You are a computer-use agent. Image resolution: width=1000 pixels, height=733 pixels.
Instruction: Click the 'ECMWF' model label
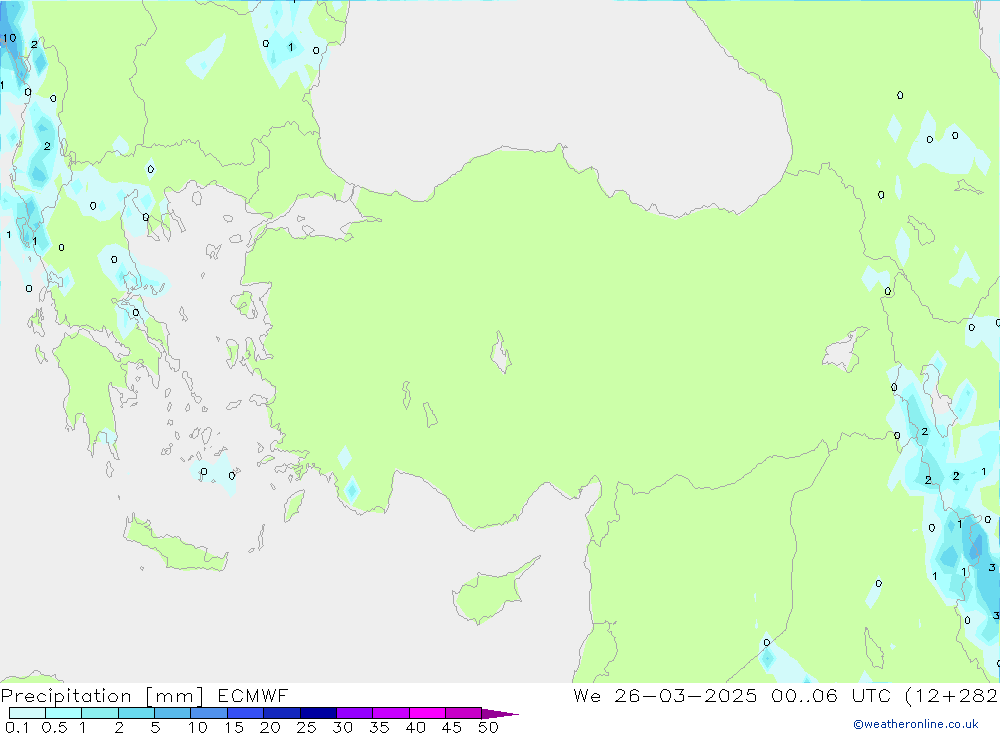coord(253,695)
